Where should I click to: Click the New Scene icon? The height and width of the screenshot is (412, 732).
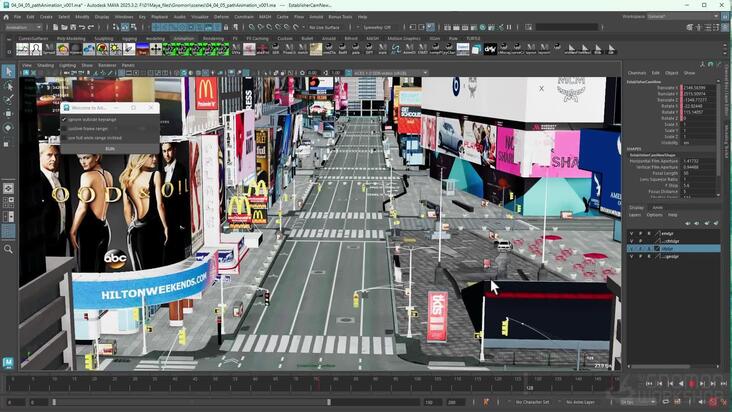(x=55, y=28)
